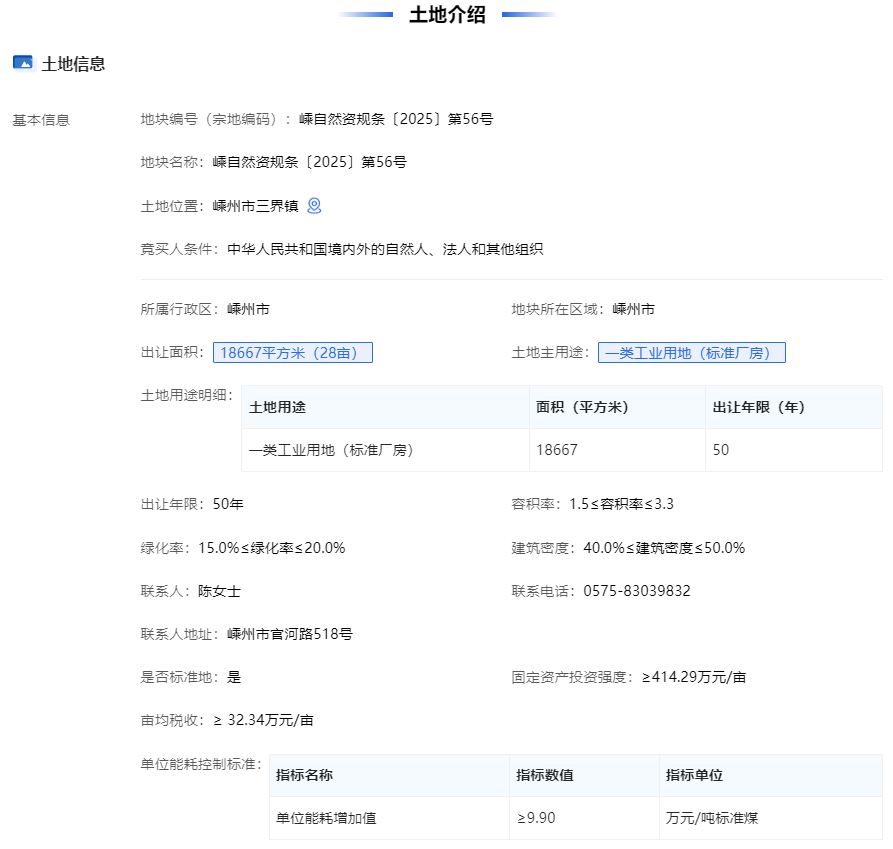This screenshot has width=893, height=849.
Task: Click the 土地用途 table column header
Action: (x=277, y=407)
